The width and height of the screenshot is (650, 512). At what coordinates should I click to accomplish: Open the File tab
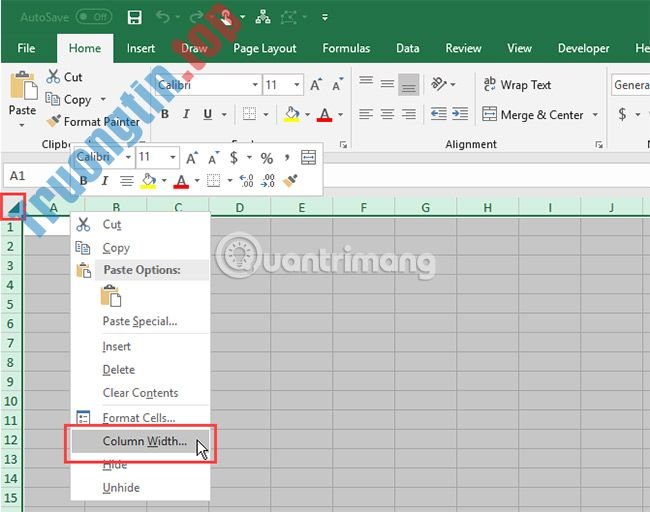(x=26, y=48)
